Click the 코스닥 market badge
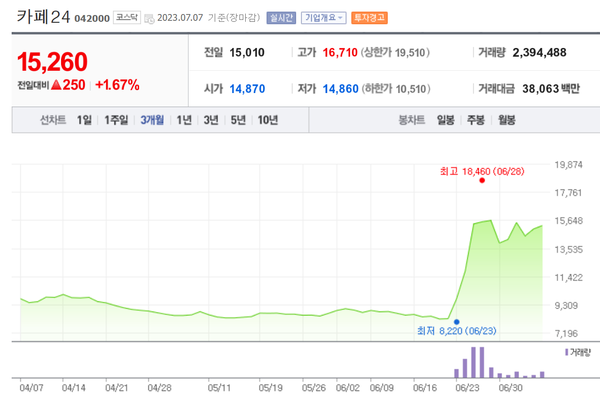Image resolution: width=600 pixels, height=407 pixels. coord(126,18)
